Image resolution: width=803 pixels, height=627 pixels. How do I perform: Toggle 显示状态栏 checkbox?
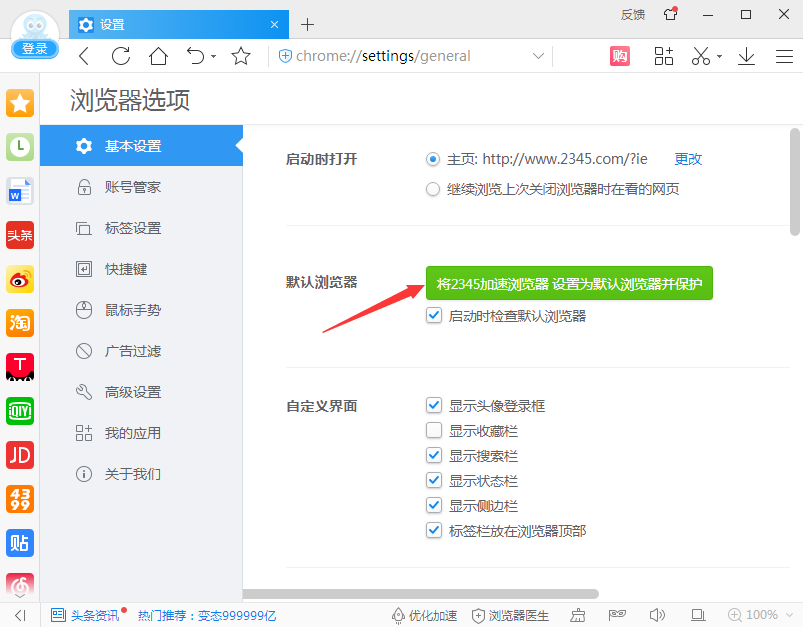point(434,480)
